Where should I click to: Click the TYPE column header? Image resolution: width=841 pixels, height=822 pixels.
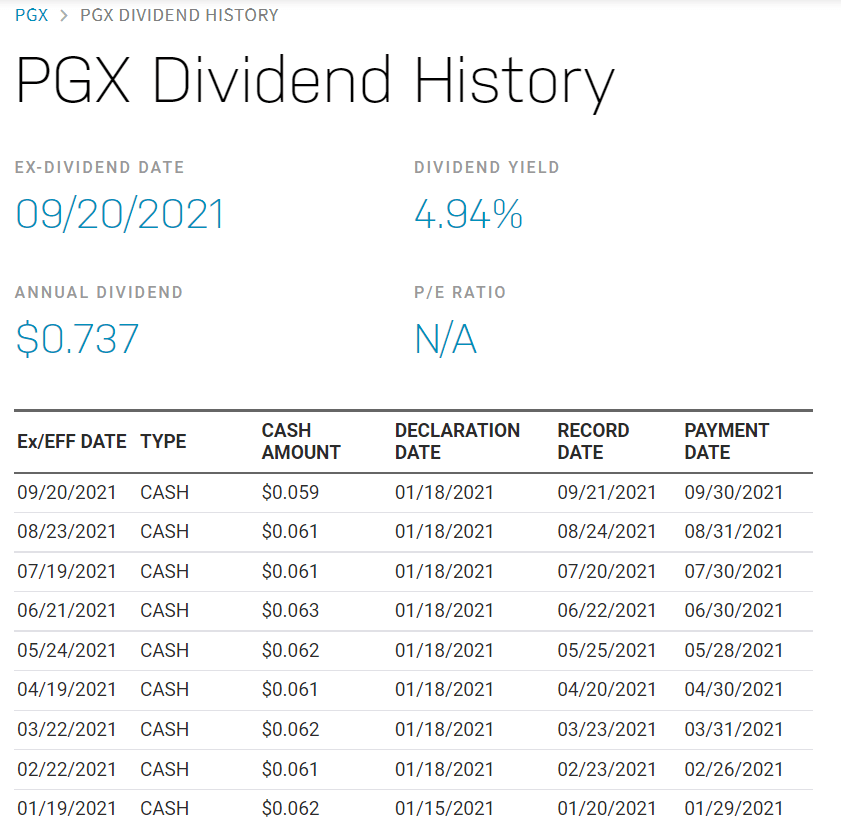tap(163, 441)
